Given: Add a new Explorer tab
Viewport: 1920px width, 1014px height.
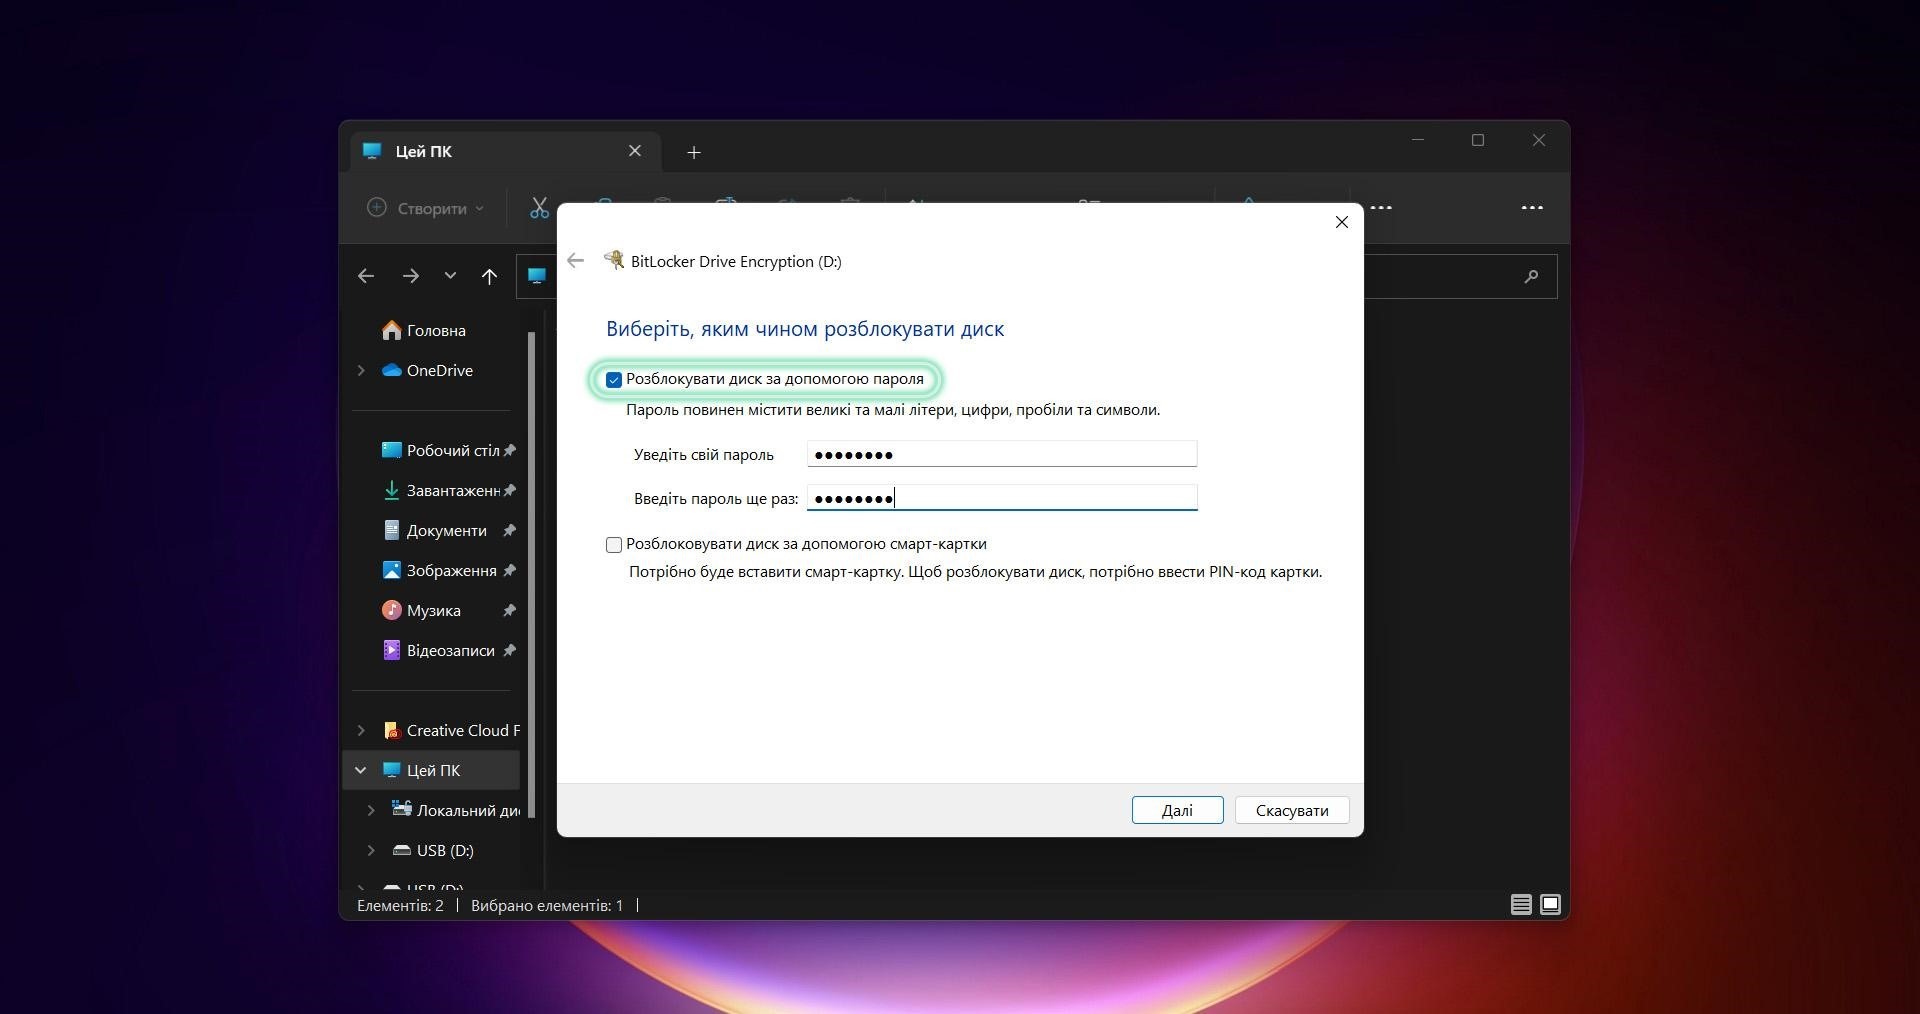Looking at the screenshot, I should (694, 152).
